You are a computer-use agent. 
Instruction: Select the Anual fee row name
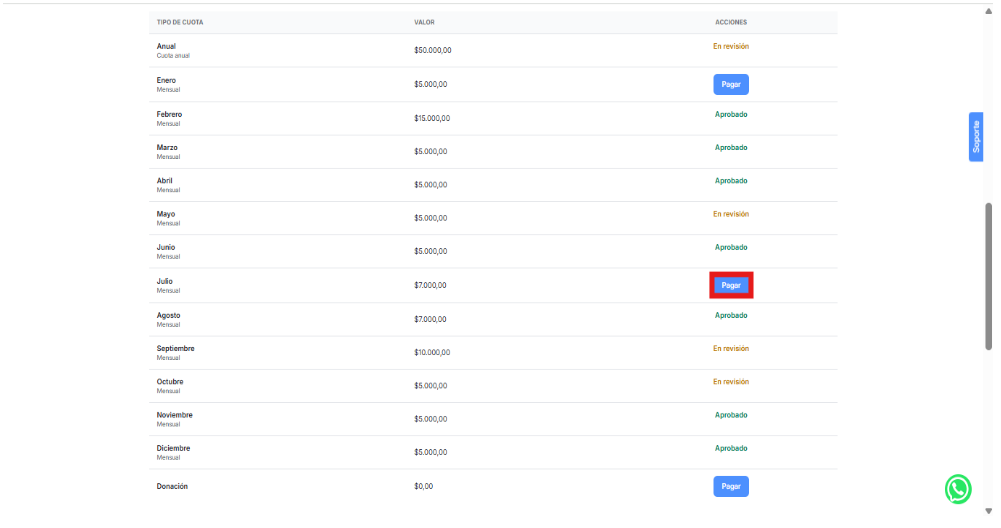point(166,47)
